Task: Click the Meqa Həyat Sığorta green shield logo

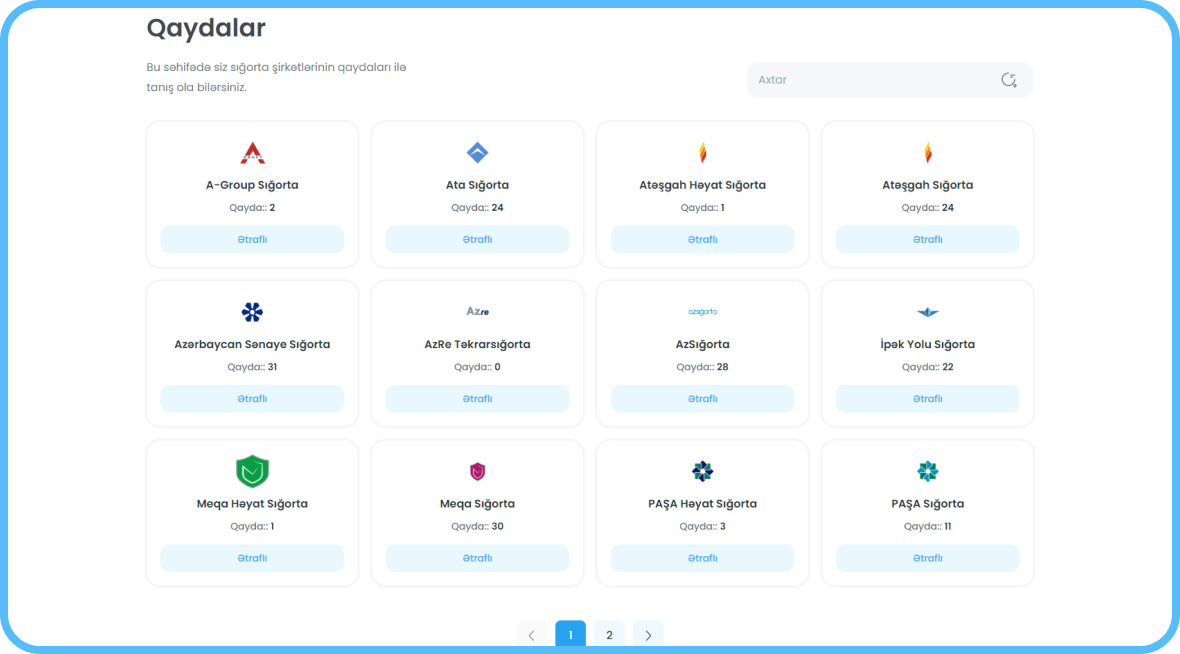Action: point(252,471)
